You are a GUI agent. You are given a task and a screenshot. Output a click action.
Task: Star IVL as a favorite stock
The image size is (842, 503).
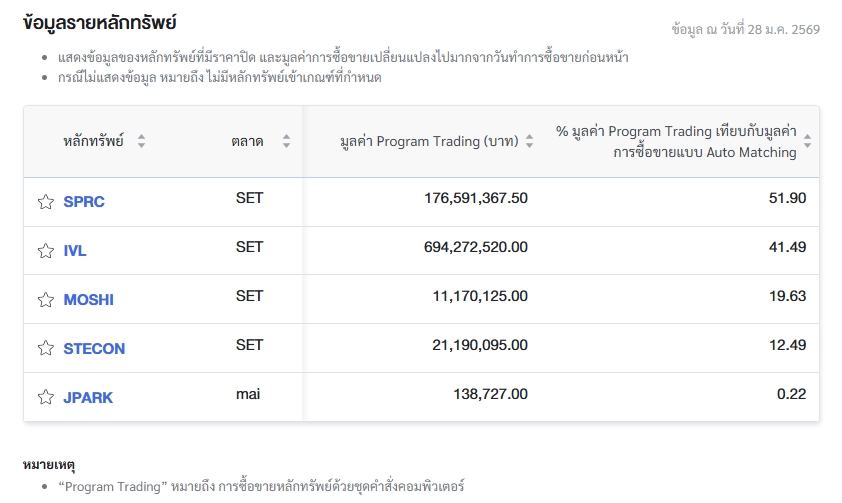45,251
